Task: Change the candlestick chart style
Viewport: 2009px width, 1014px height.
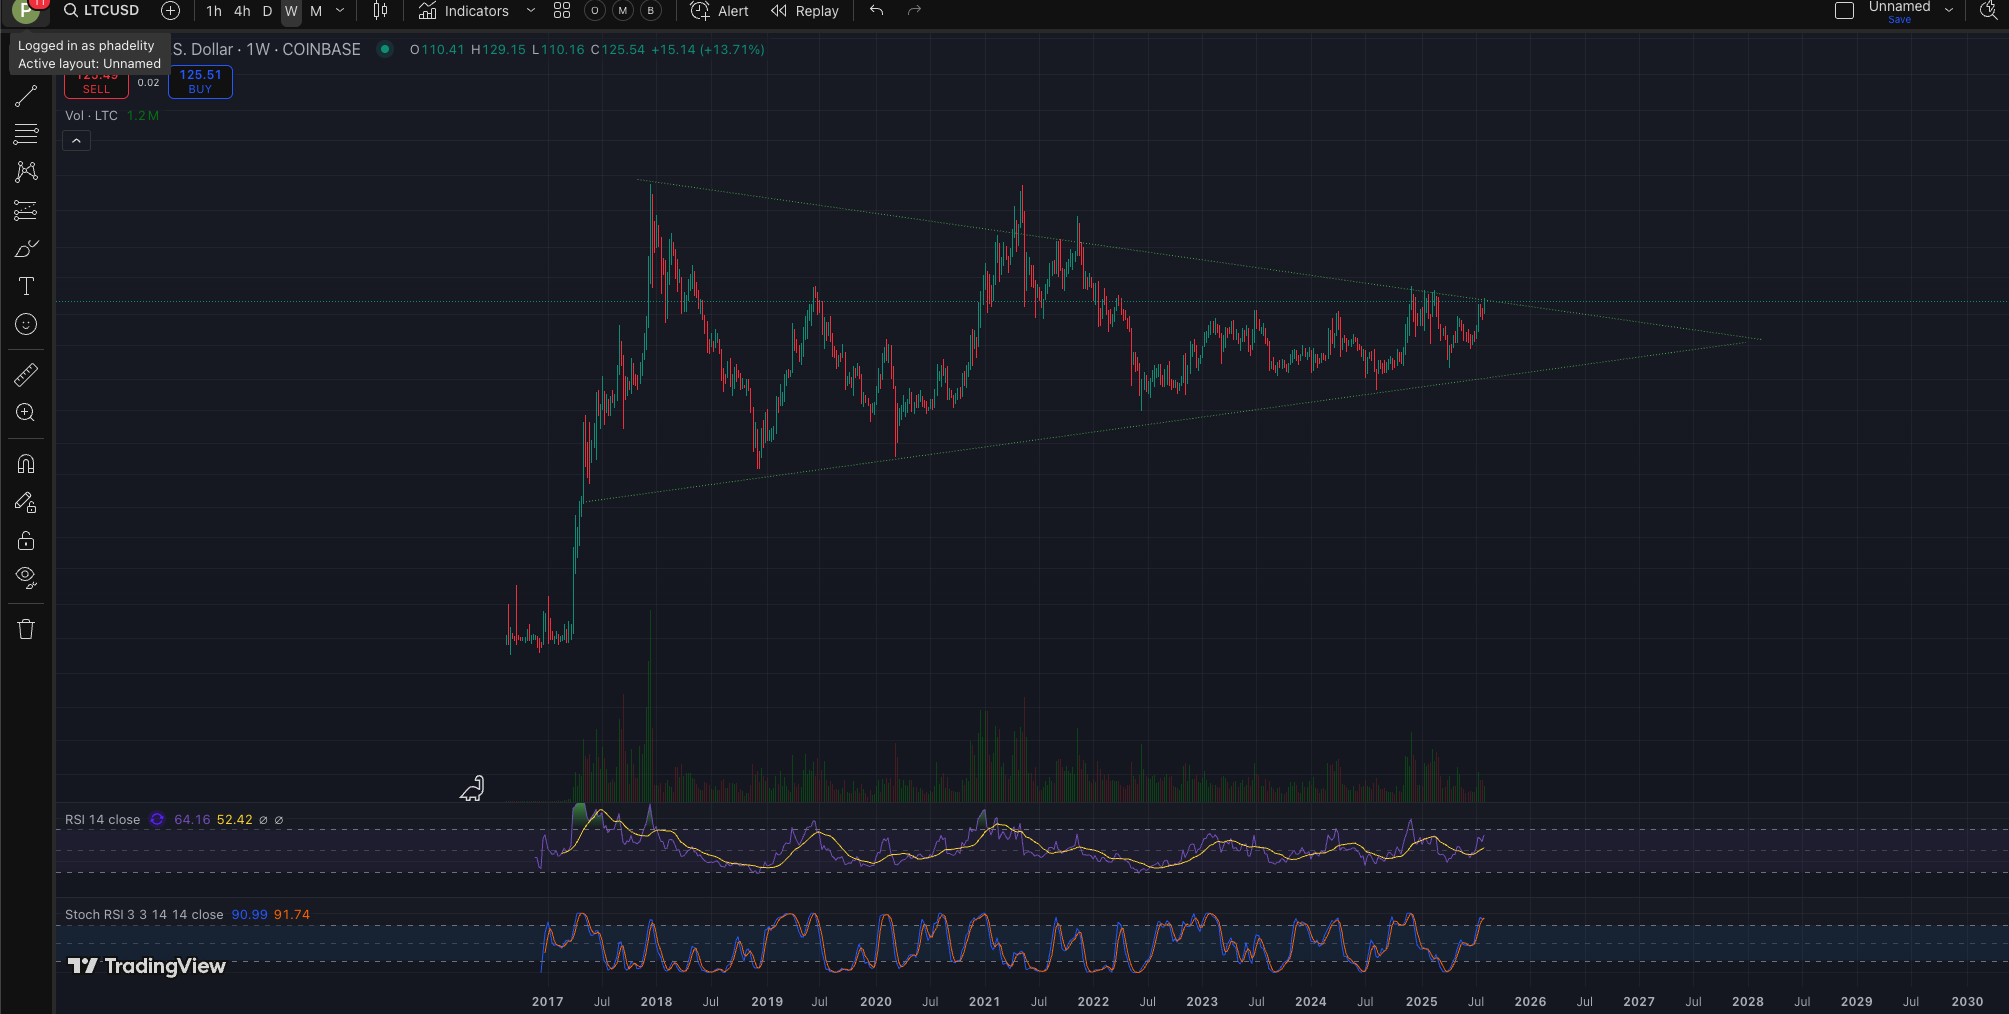Action: (x=380, y=11)
